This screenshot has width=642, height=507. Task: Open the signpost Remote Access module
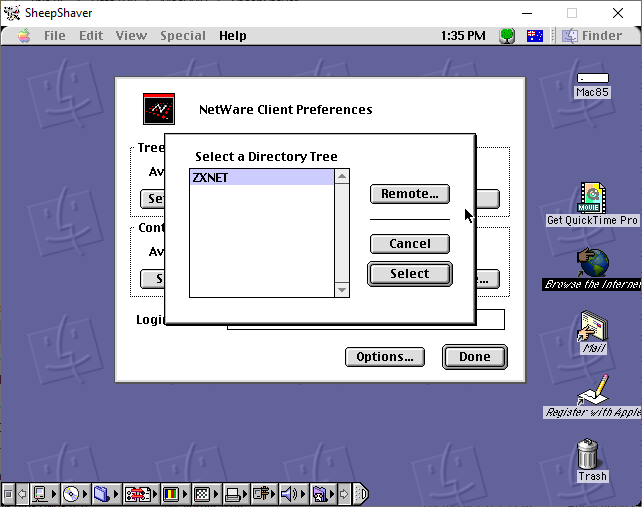264,494
